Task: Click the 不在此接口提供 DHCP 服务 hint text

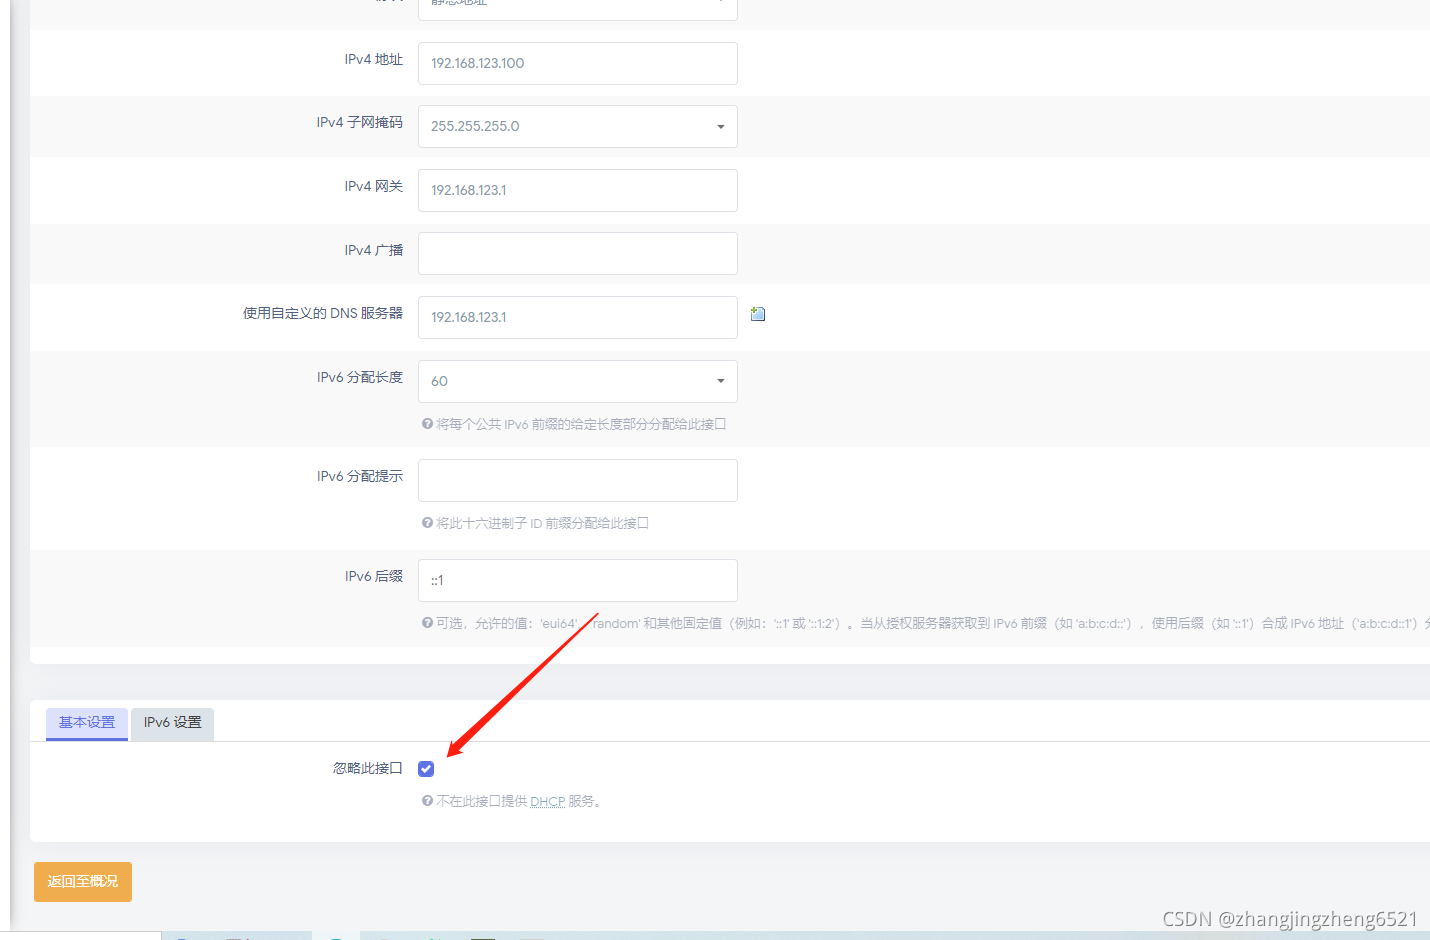Action: [x=519, y=801]
